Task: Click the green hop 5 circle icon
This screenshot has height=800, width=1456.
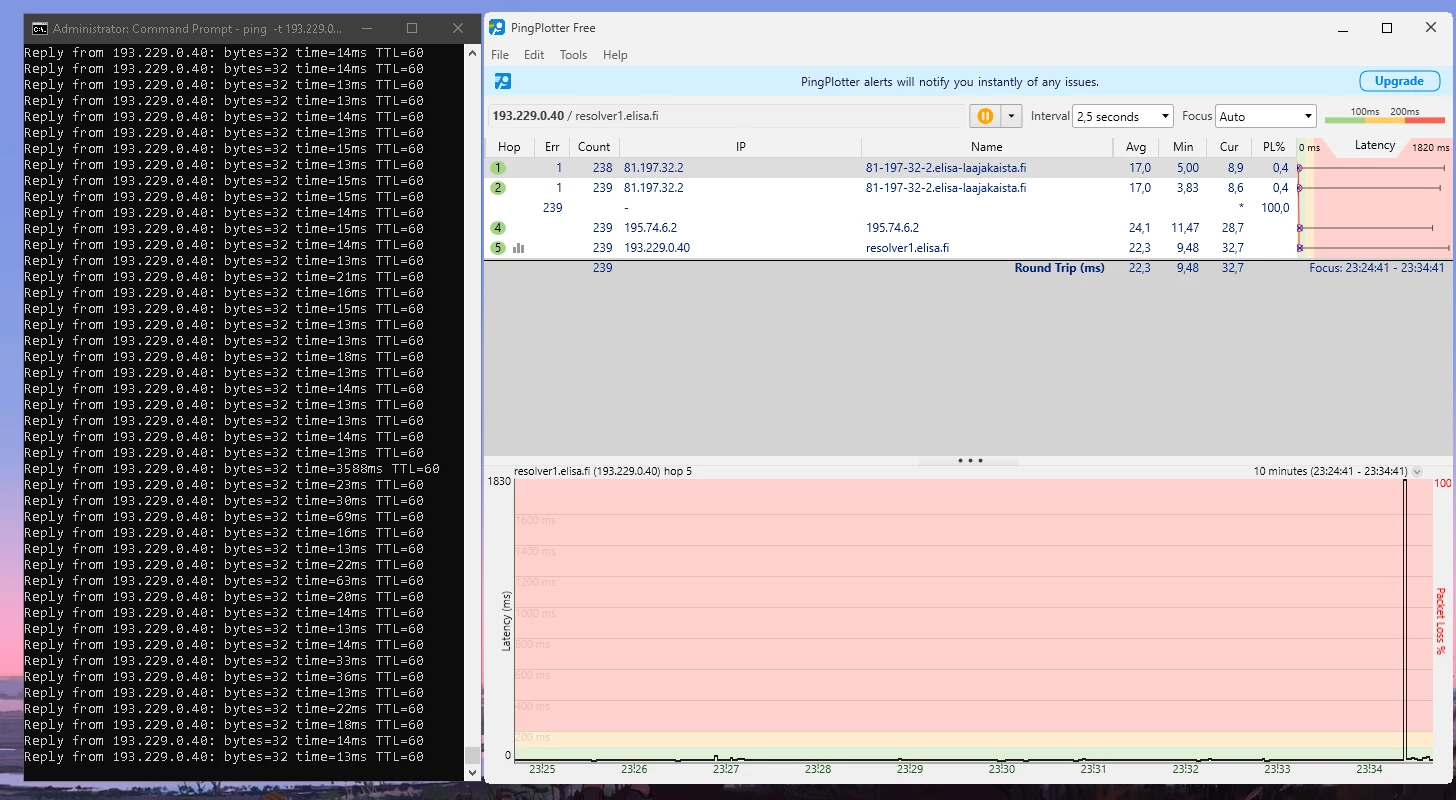Action: click(498, 248)
